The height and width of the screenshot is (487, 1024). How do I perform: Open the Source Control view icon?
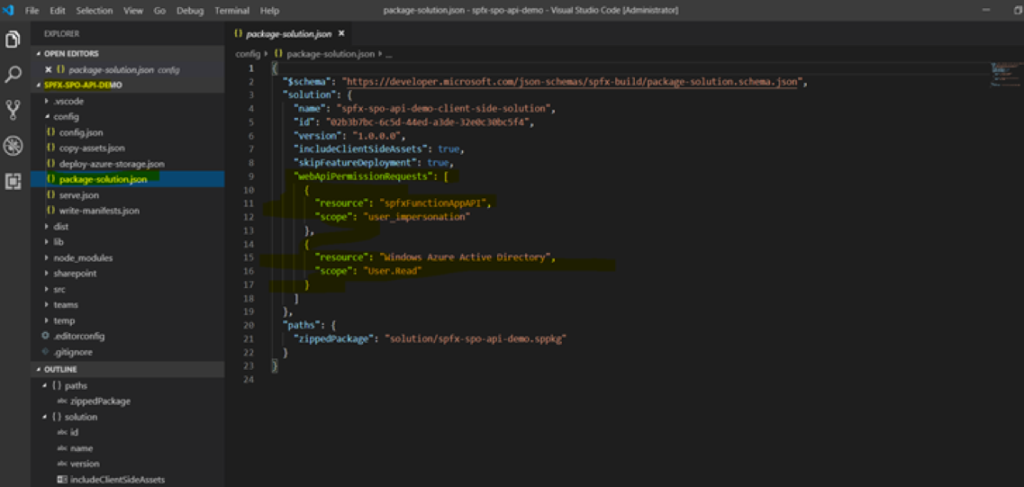13,110
